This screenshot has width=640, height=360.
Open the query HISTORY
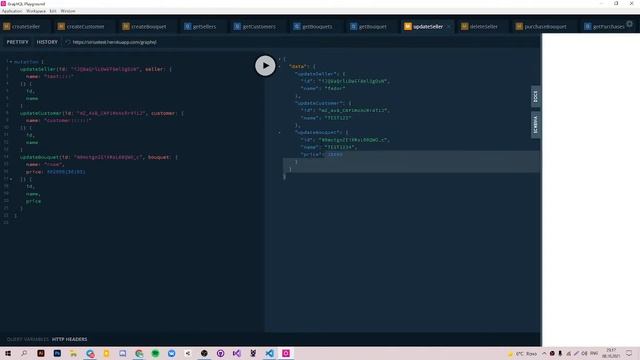point(47,42)
